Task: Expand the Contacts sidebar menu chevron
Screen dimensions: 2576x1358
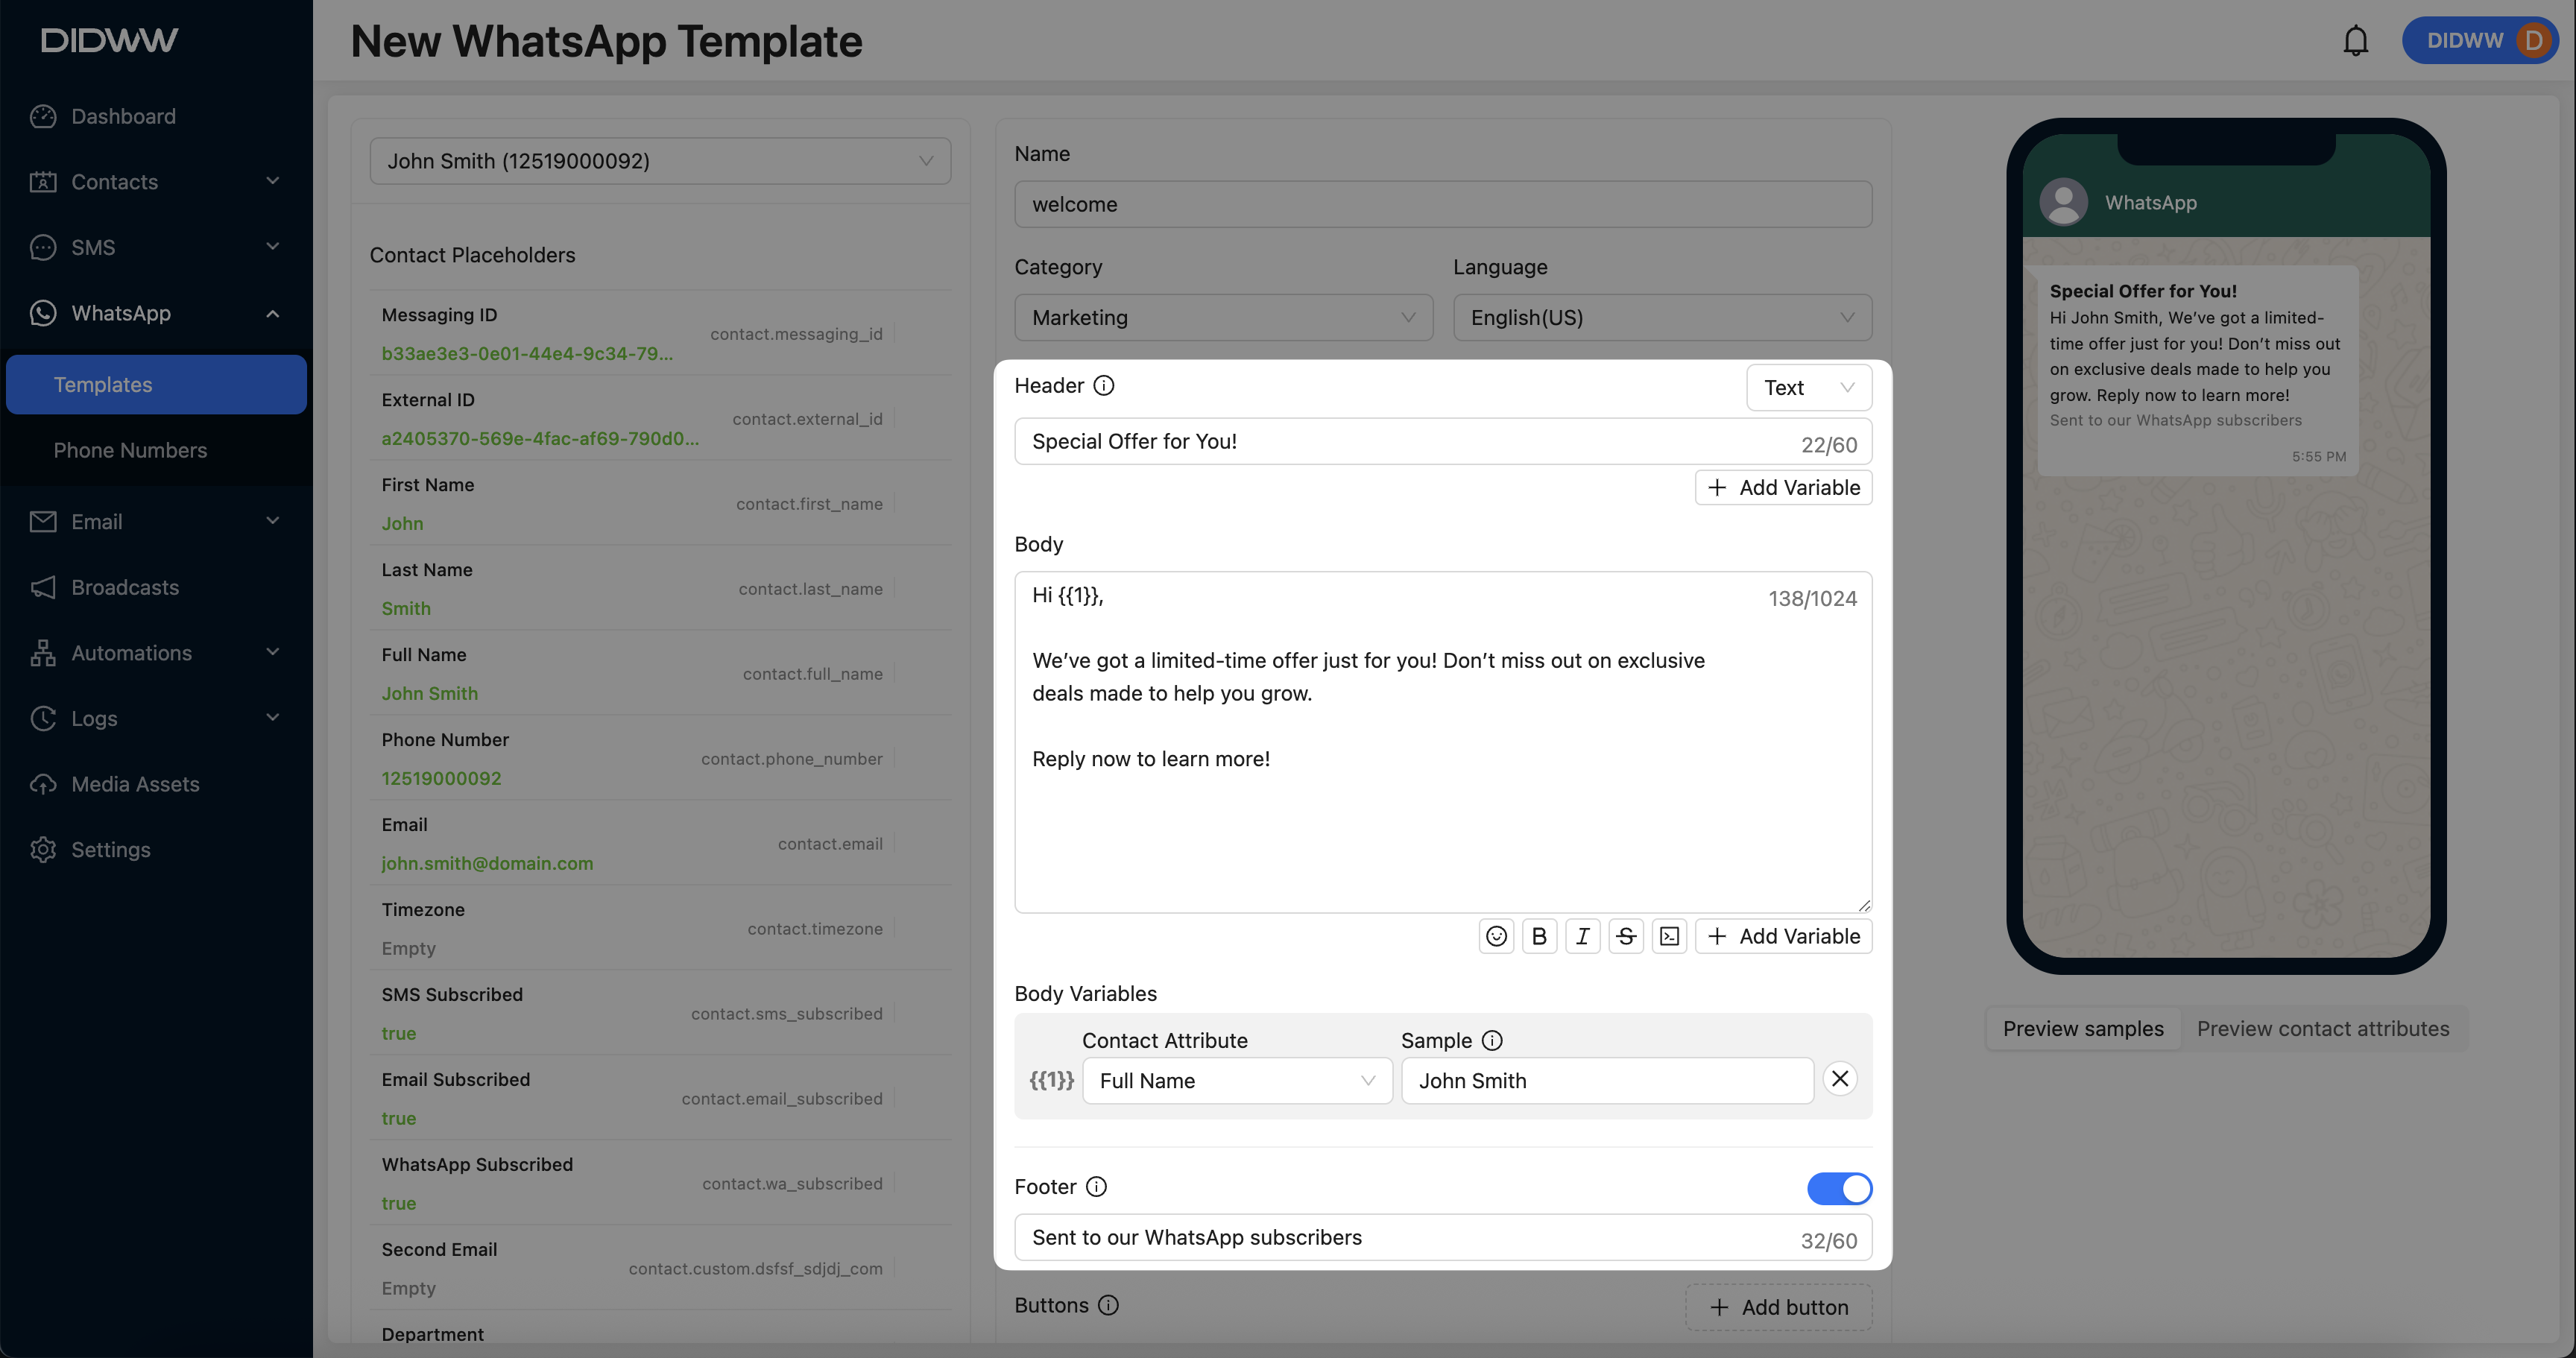Action: tap(272, 181)
